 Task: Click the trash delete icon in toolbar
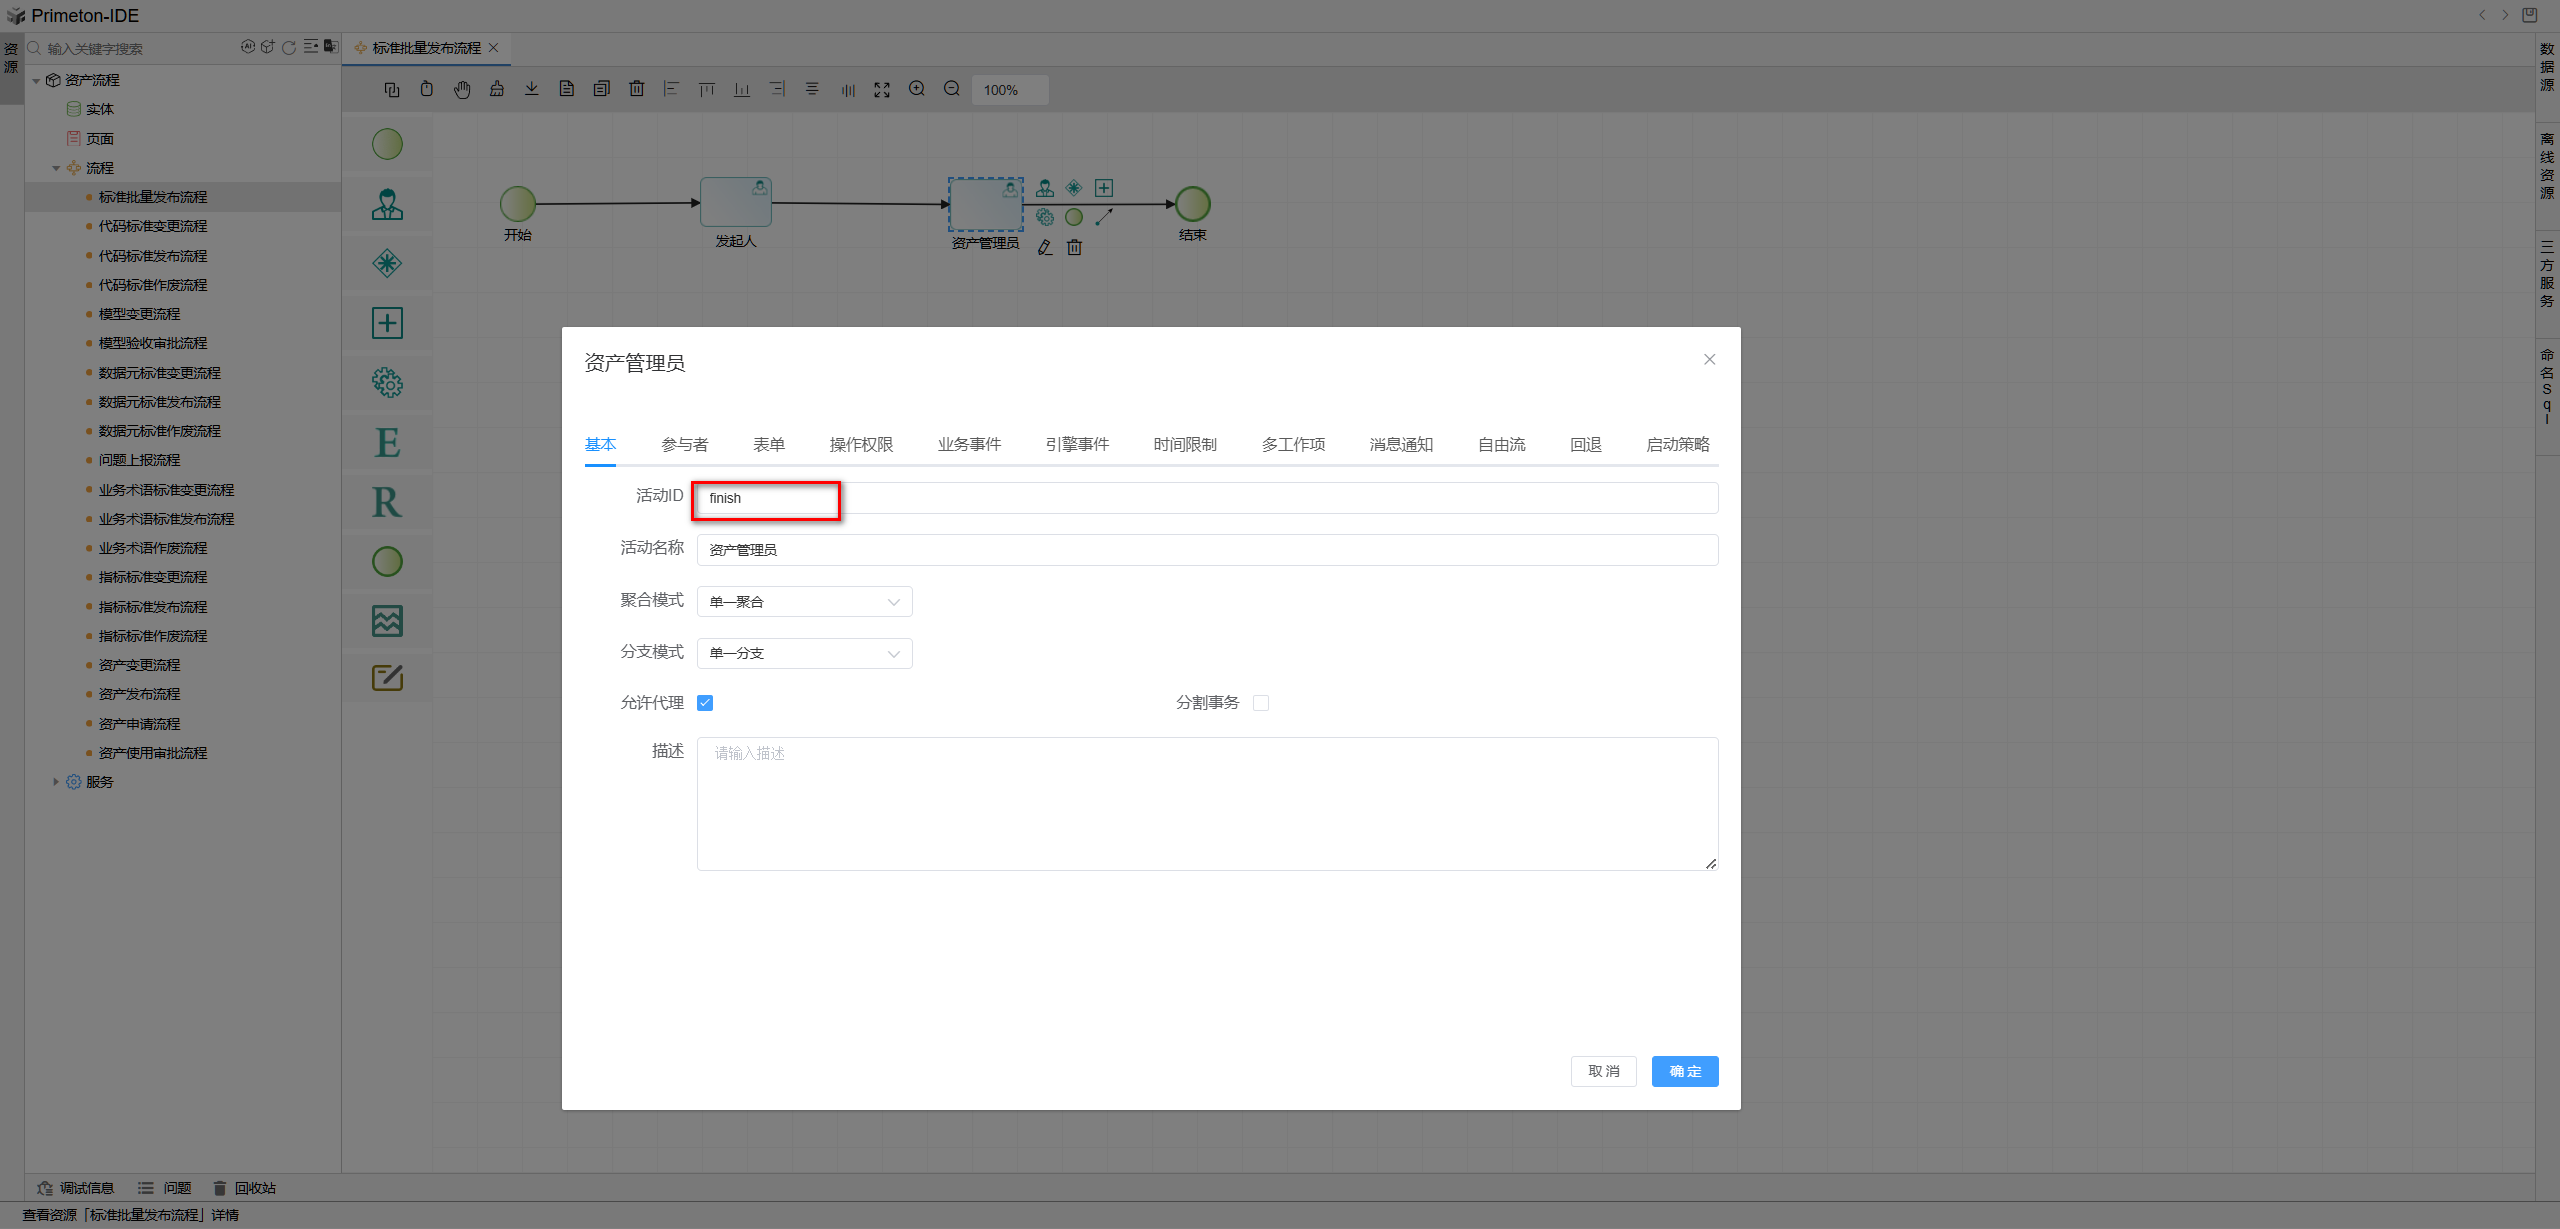click(x=636, y=89)
